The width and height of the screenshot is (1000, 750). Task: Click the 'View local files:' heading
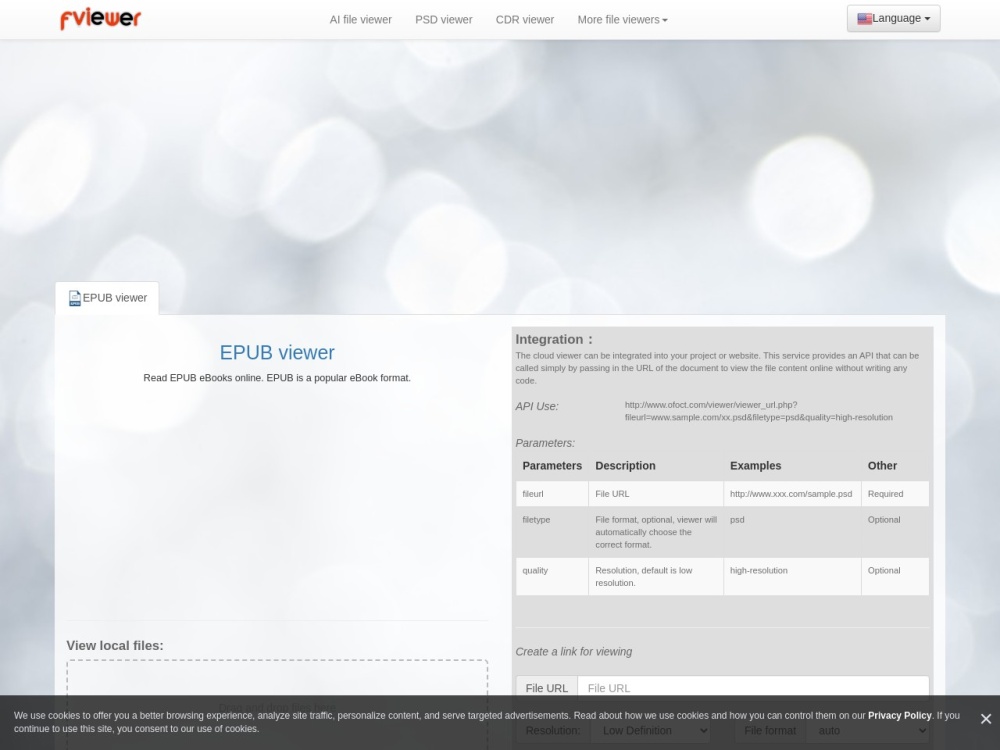pyautogui.click(x=115, y=645)
